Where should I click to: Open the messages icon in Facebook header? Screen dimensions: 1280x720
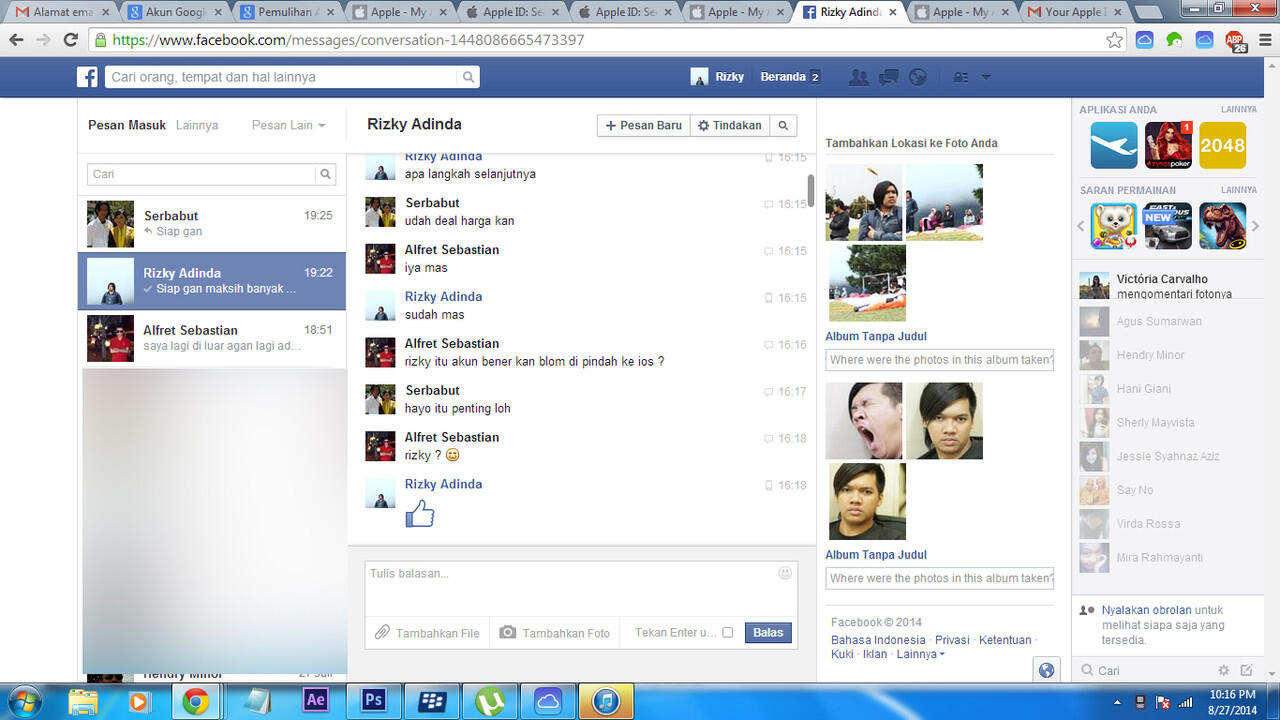(x=887, y=77)
